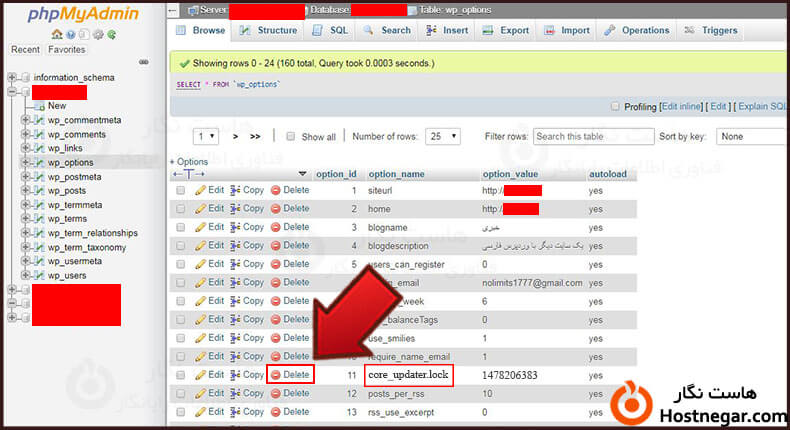Sort by option_name column header

click(x=396, y=173)
